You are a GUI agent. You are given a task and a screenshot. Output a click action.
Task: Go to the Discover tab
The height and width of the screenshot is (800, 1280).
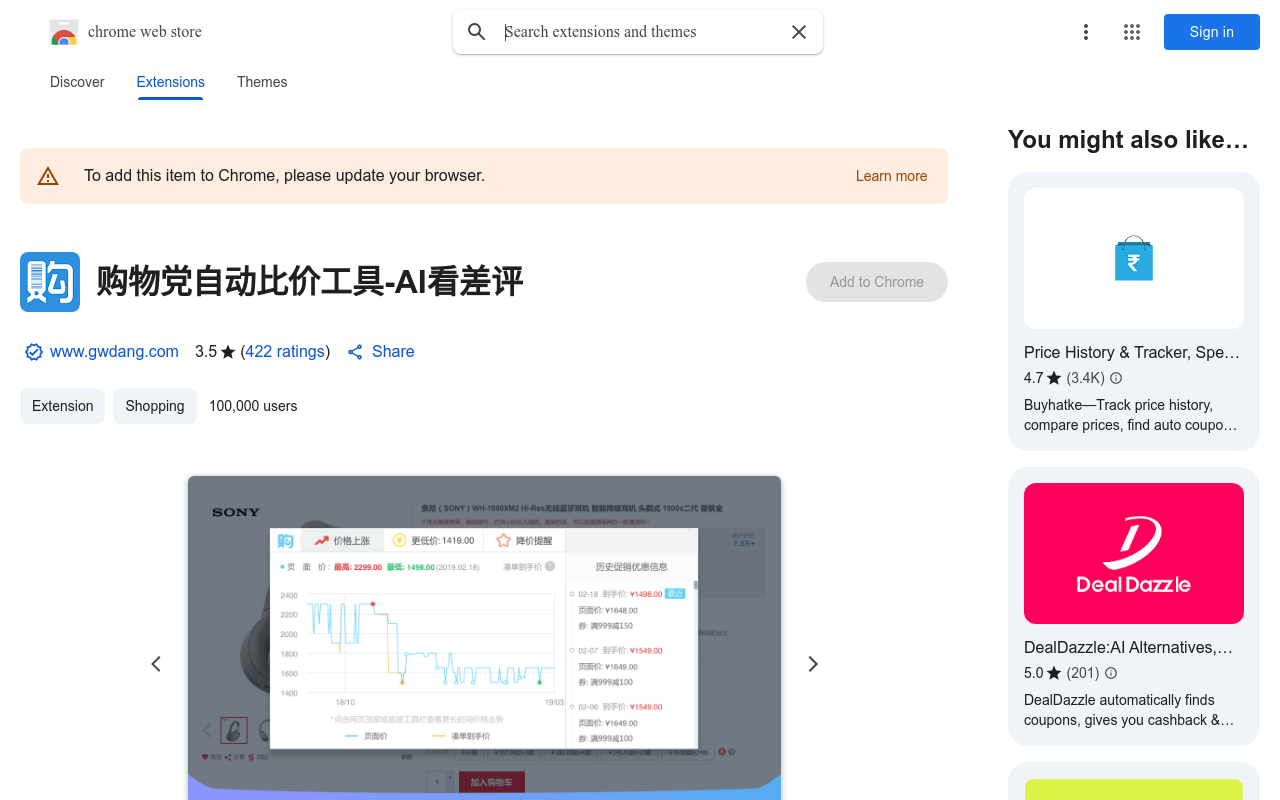77,82
